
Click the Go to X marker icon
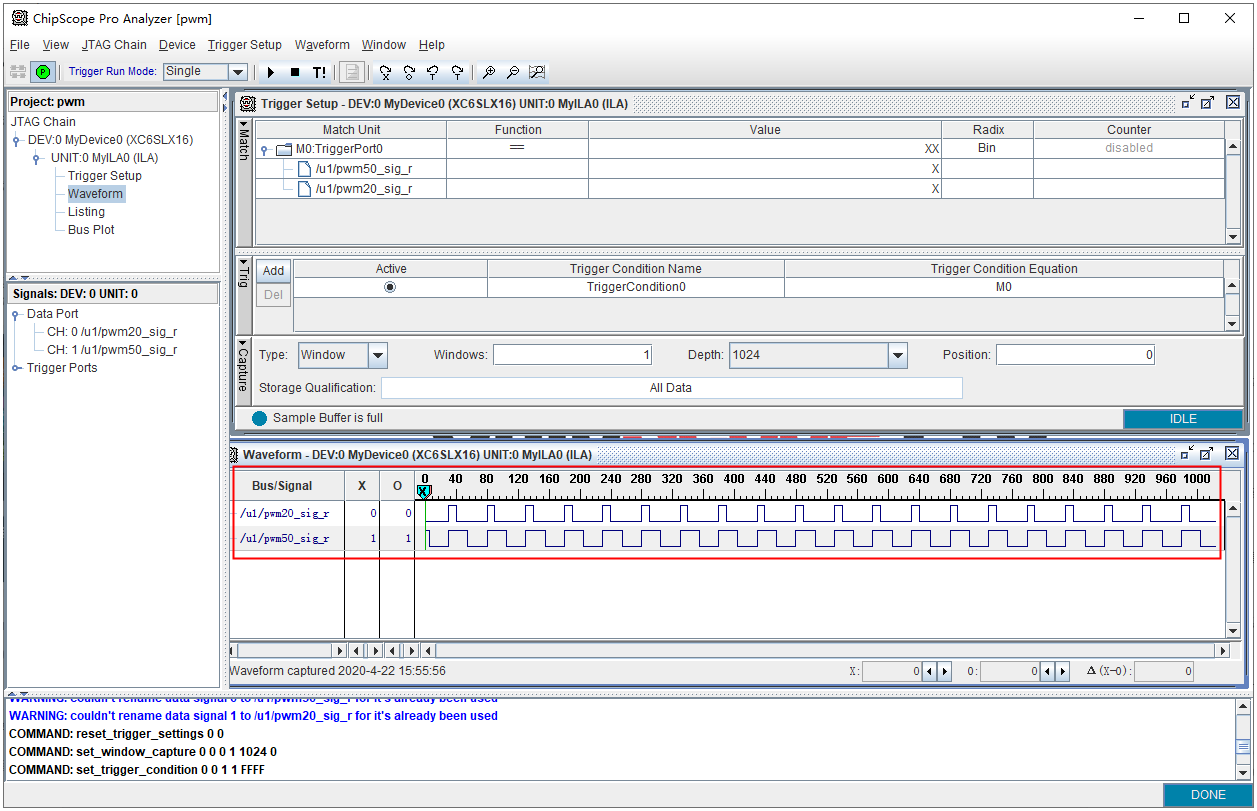pos(385,72)
